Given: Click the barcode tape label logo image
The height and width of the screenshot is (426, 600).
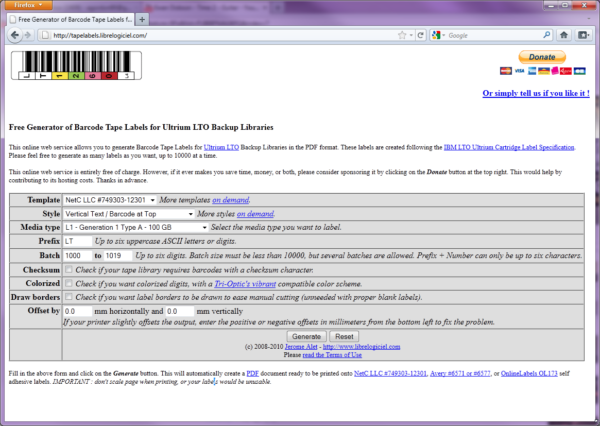Looking at the screenshot, I should pos(77,65).
